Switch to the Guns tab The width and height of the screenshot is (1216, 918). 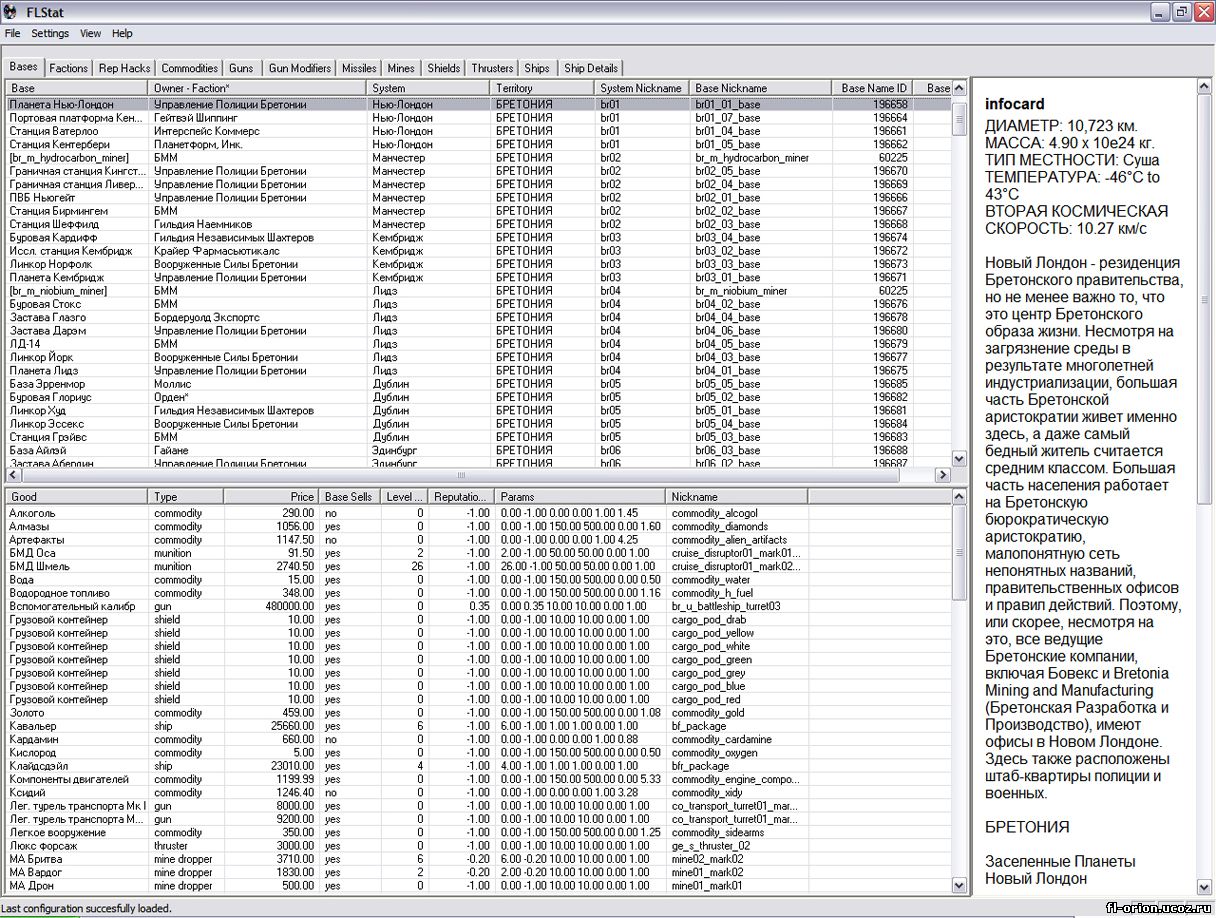[x=241, y=68]
